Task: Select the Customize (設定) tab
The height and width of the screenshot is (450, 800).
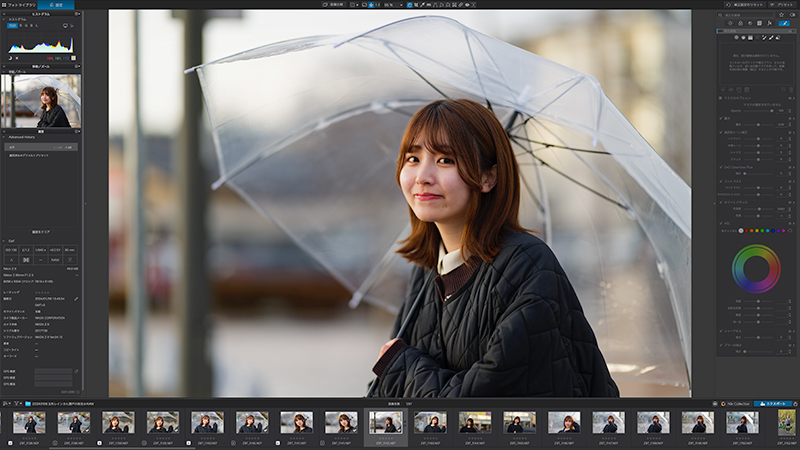Action: (x=56, y=5)
